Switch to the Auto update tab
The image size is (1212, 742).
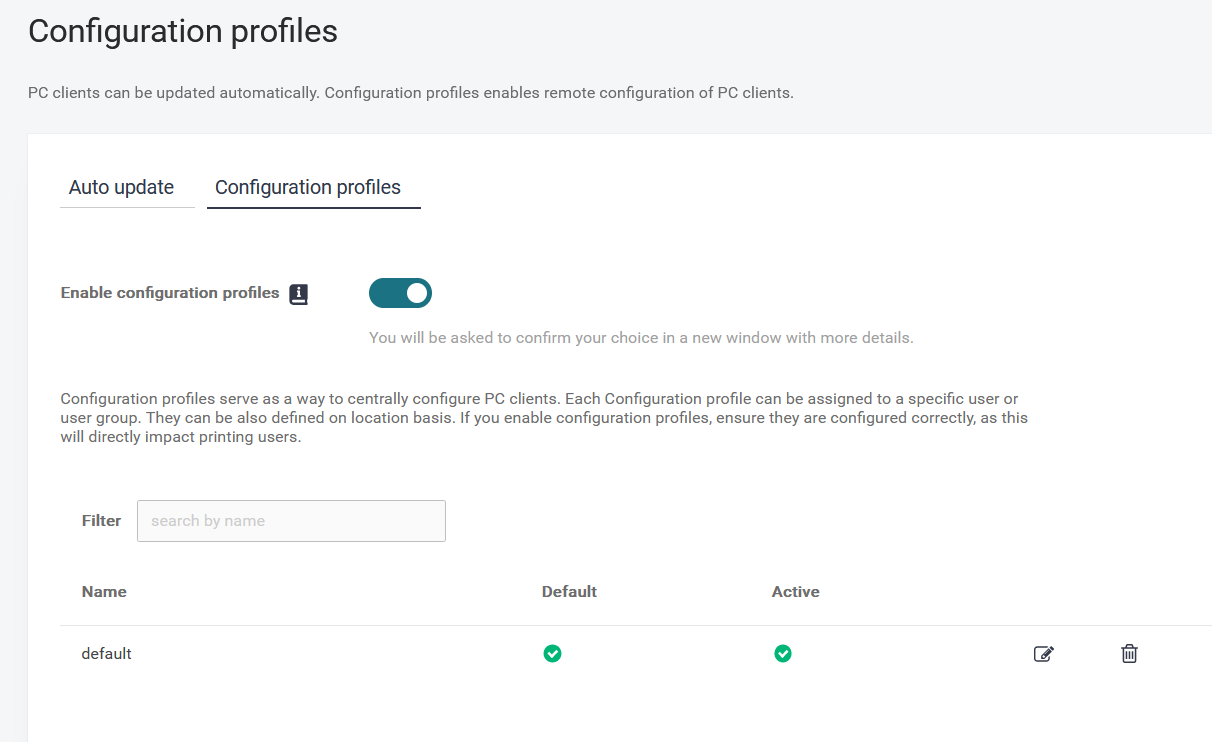(x=121, y=187)
